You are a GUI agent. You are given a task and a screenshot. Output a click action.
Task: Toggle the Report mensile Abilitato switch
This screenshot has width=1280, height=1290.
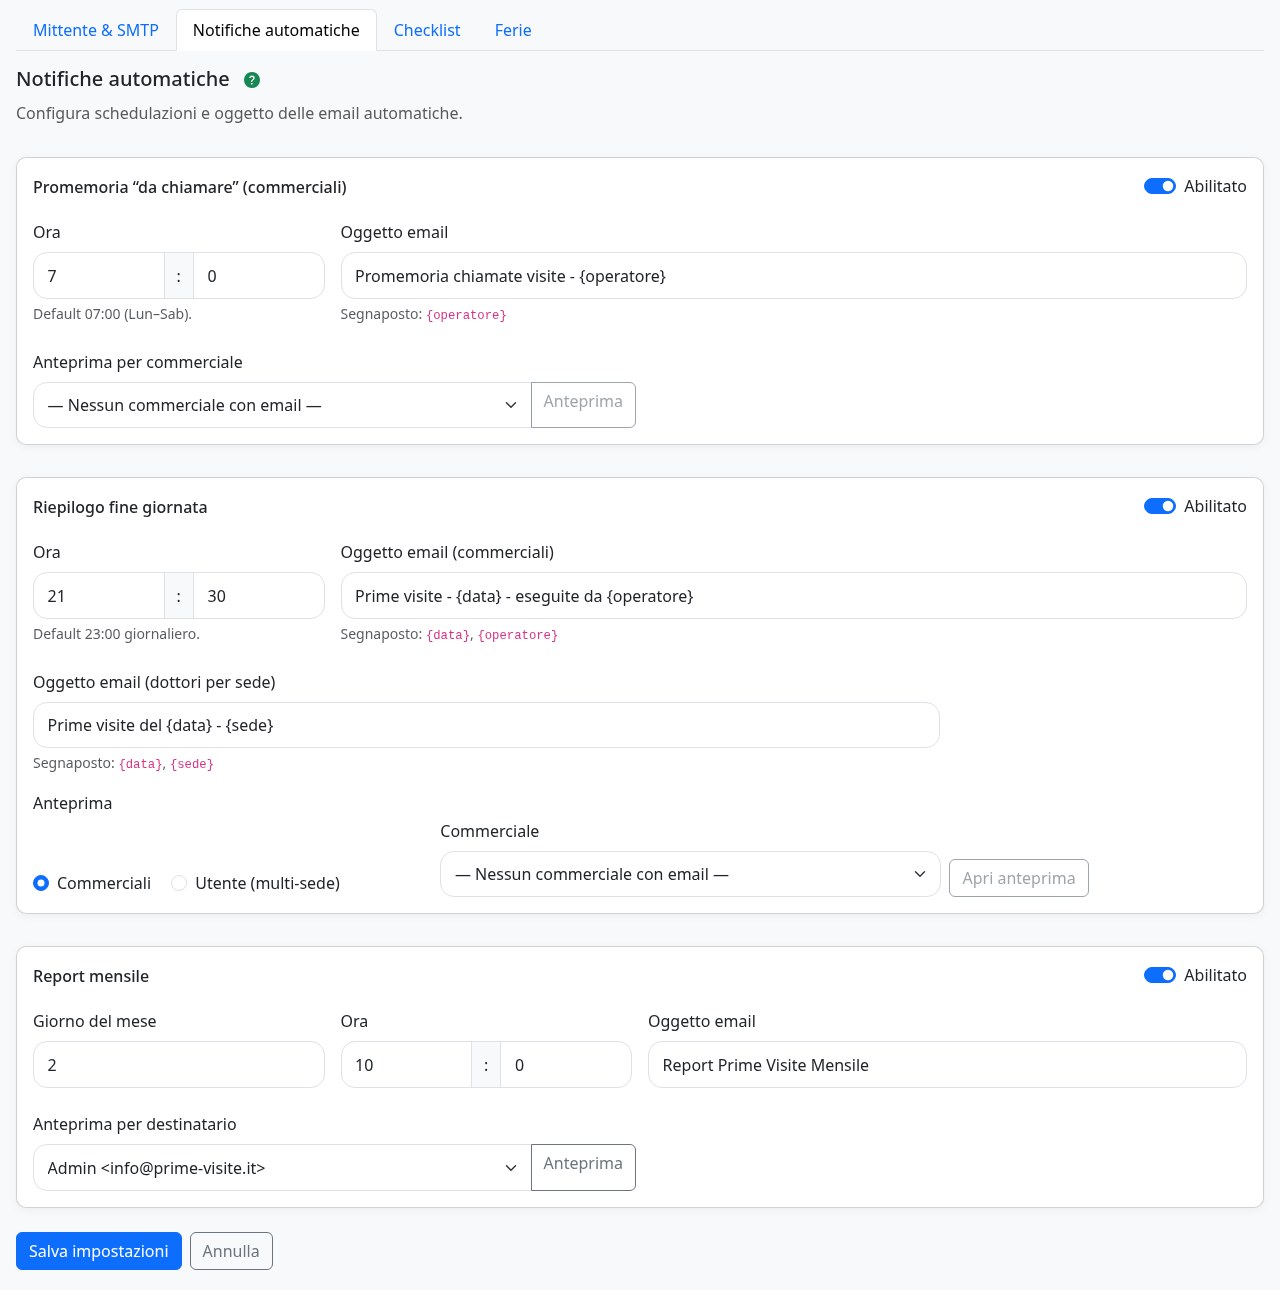point(1160,975)
